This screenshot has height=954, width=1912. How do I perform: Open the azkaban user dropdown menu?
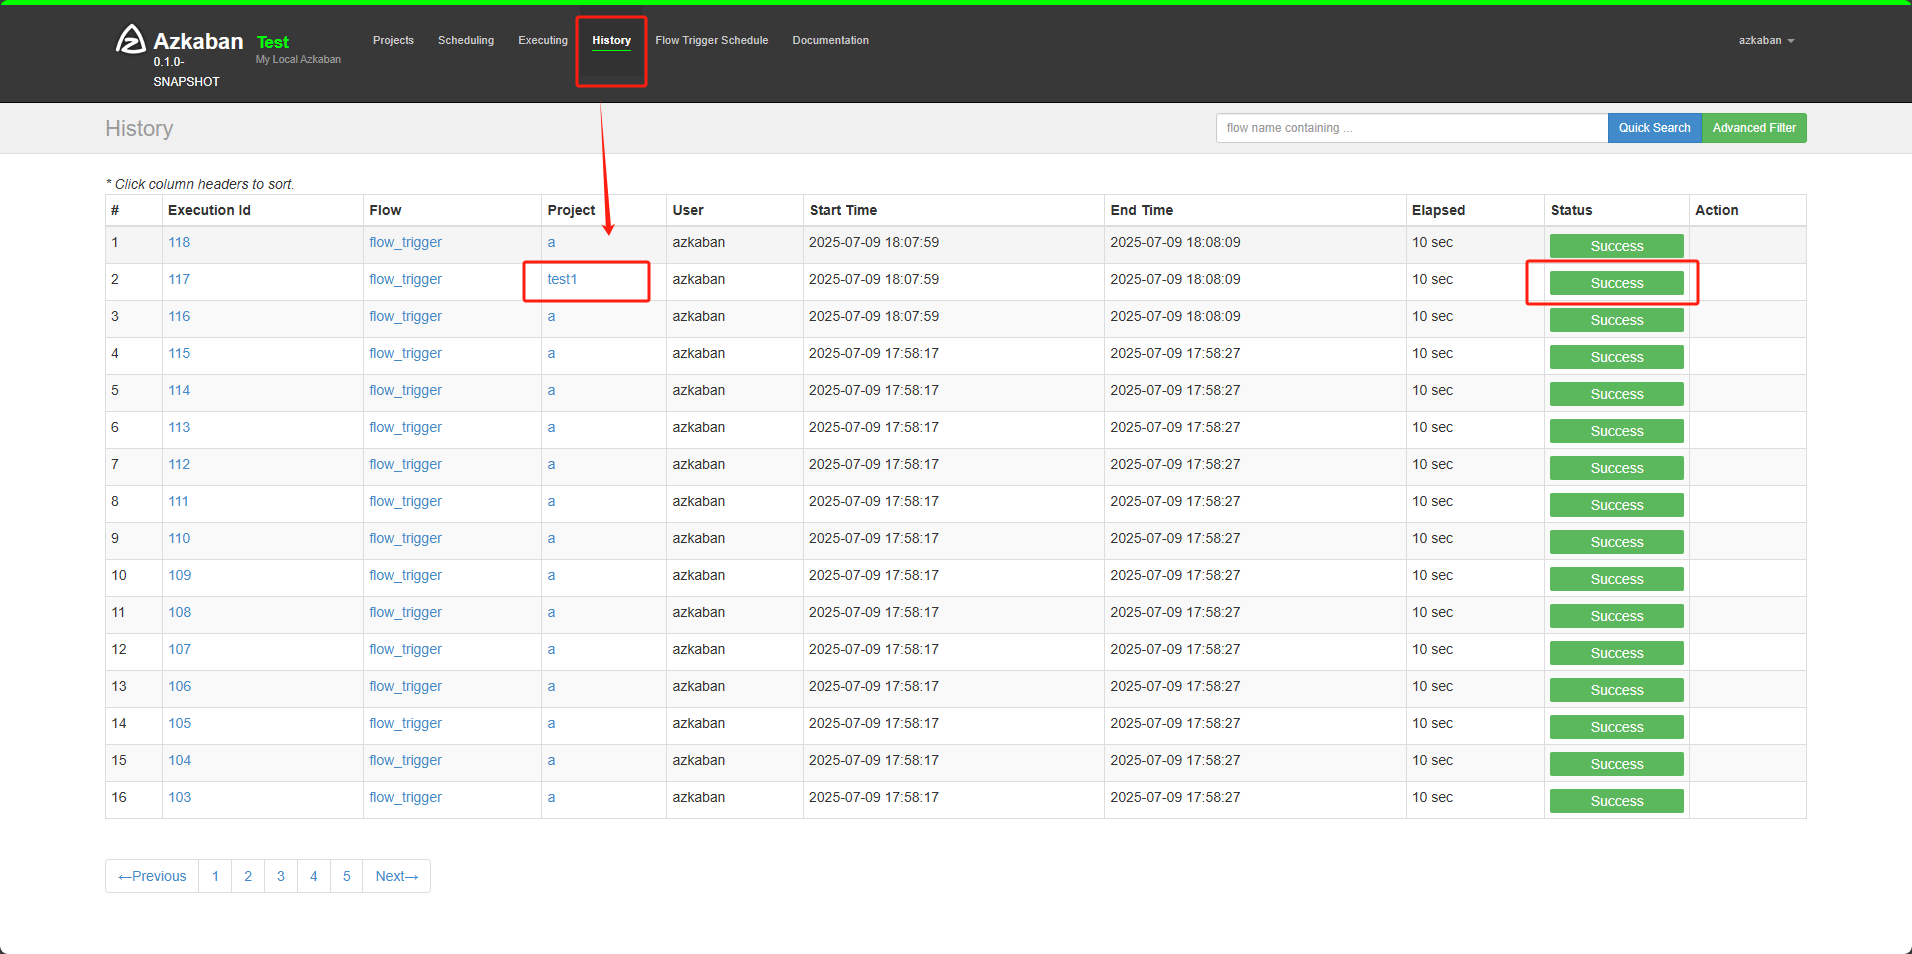pos(1765,41)
